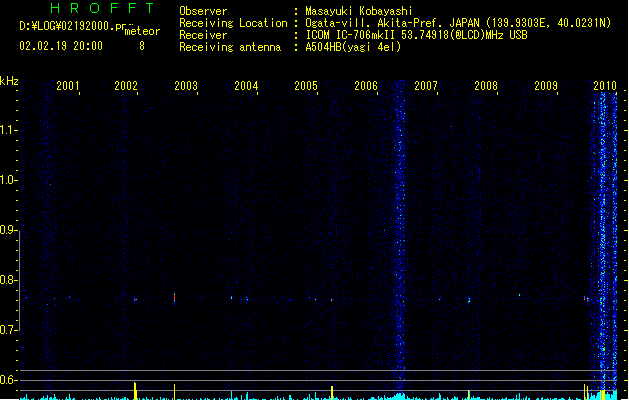Click time marker 2002

click(126, 86)
